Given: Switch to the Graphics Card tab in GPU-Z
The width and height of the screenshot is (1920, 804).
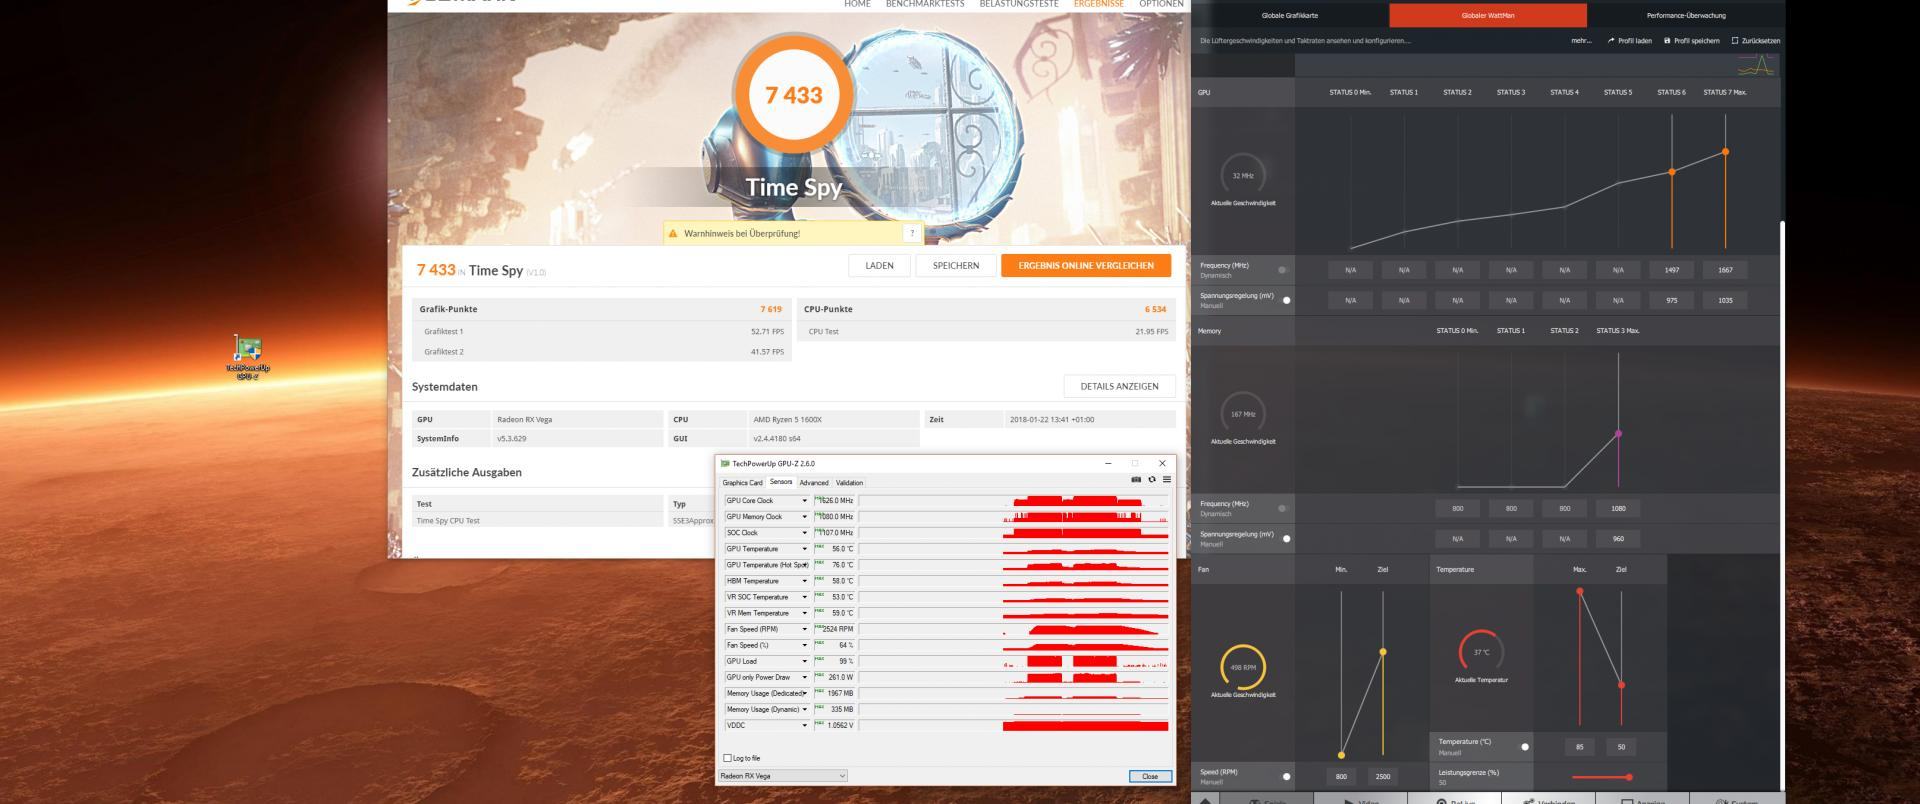Looking at the screenshot, I should click(x=742, y=483).
